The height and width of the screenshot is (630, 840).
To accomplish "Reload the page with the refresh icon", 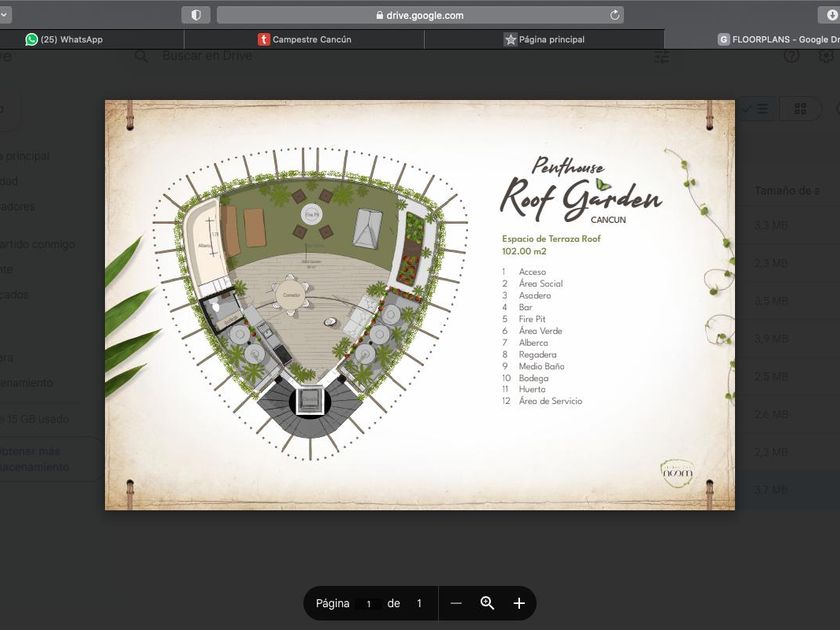I will point(614,15).
